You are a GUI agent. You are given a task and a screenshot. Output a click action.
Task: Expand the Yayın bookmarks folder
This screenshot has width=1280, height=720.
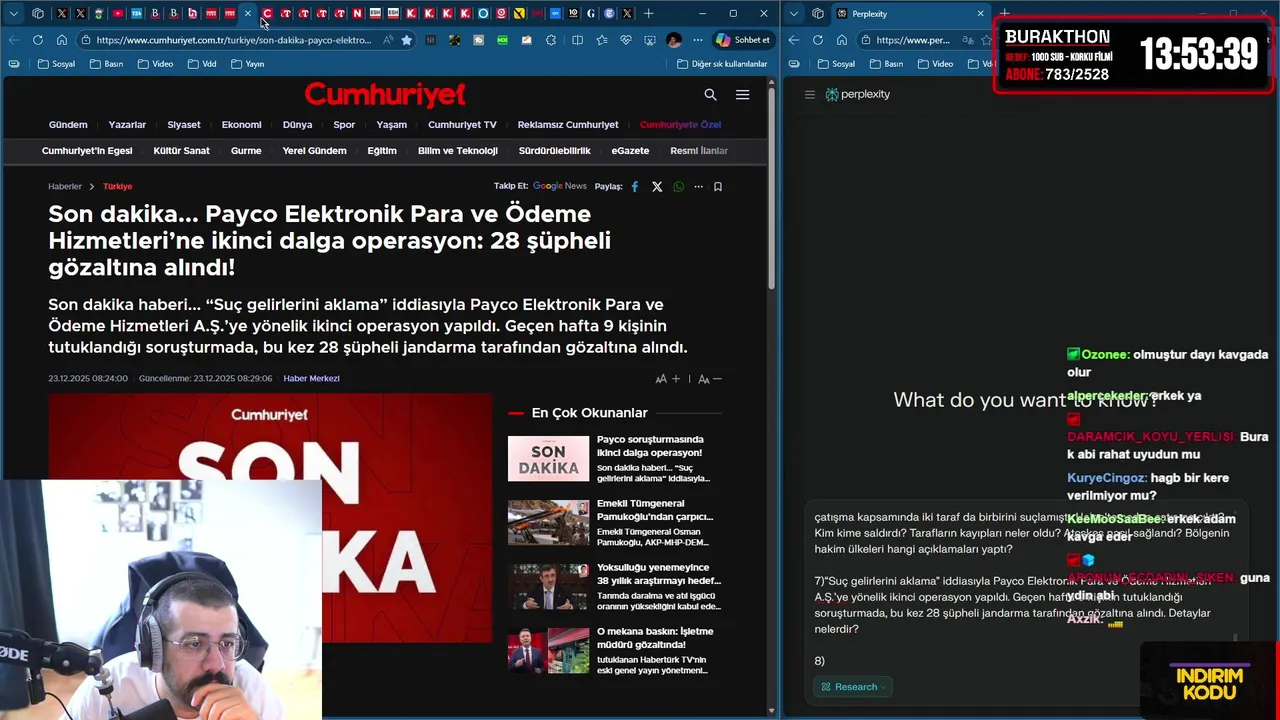click(x=247, y=64)
